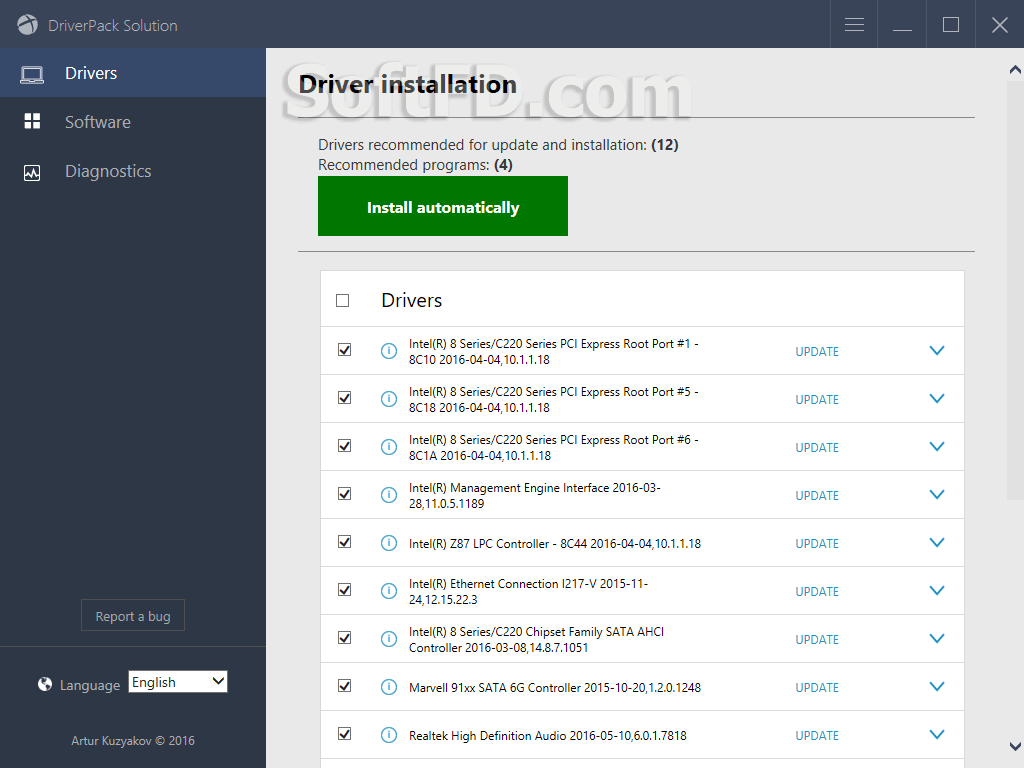This screenshot has width=1024, height=768.
Task: Expand details for Root Port #1 row
Action: 936,351
